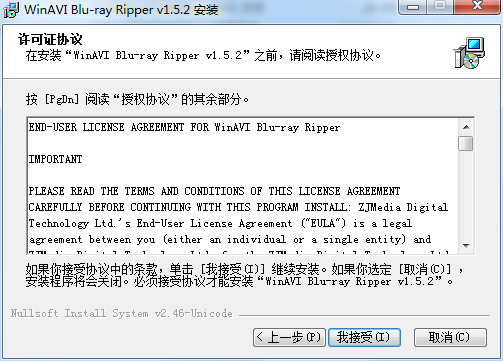503x361 pixels.
Task: Click the 许可证协议 header title
Action: pos(50,39)
